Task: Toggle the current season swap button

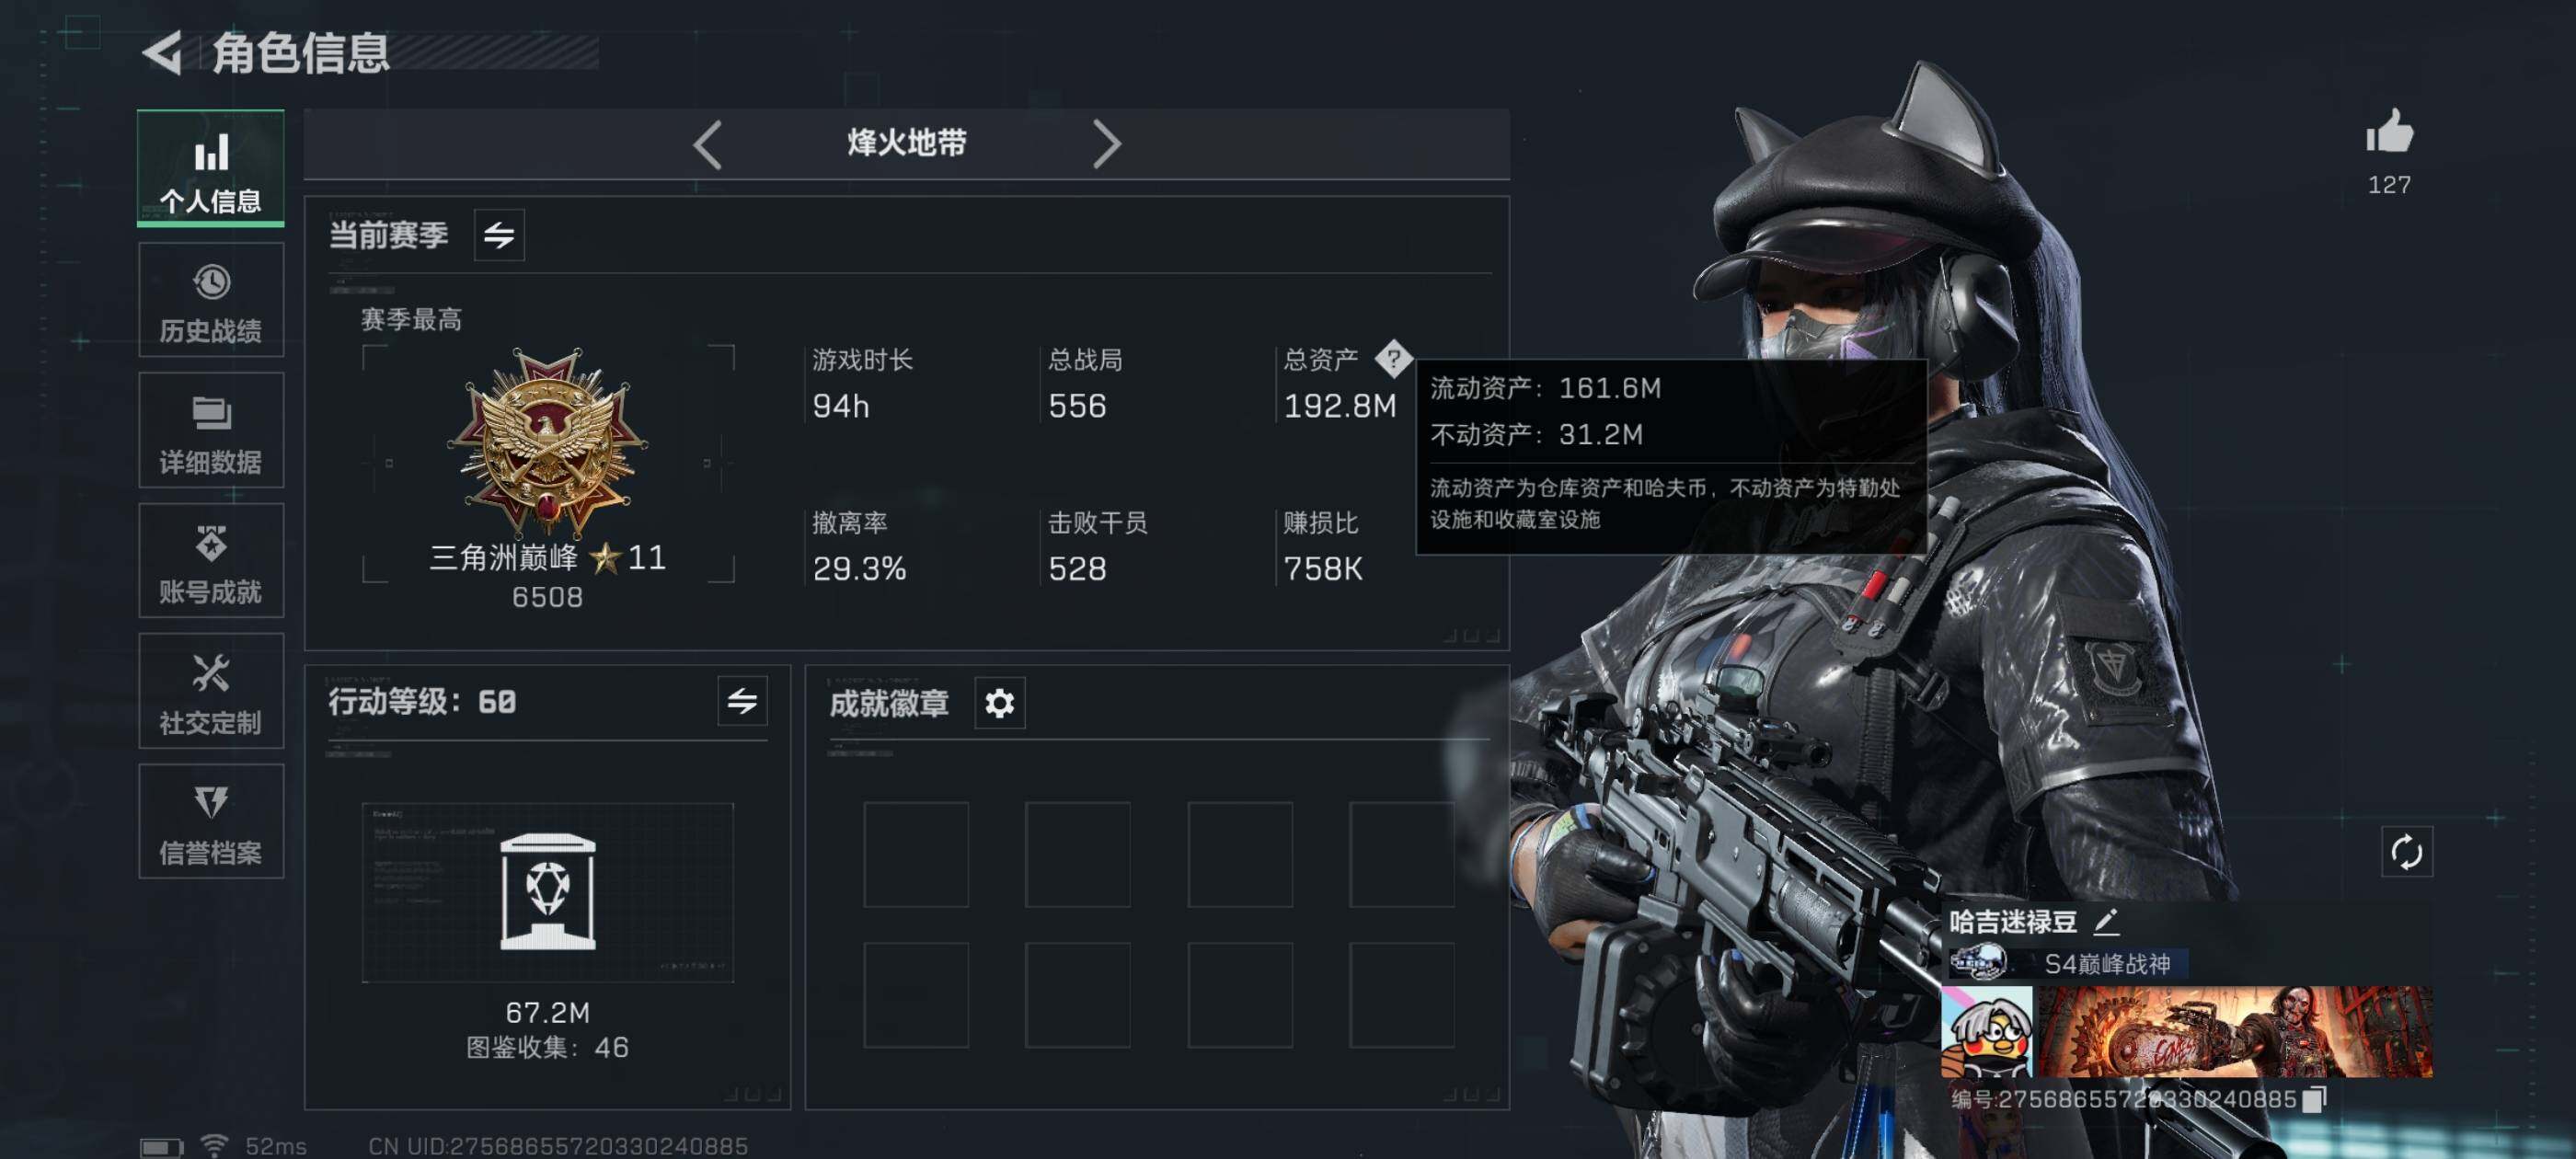Action: point(499,235)
